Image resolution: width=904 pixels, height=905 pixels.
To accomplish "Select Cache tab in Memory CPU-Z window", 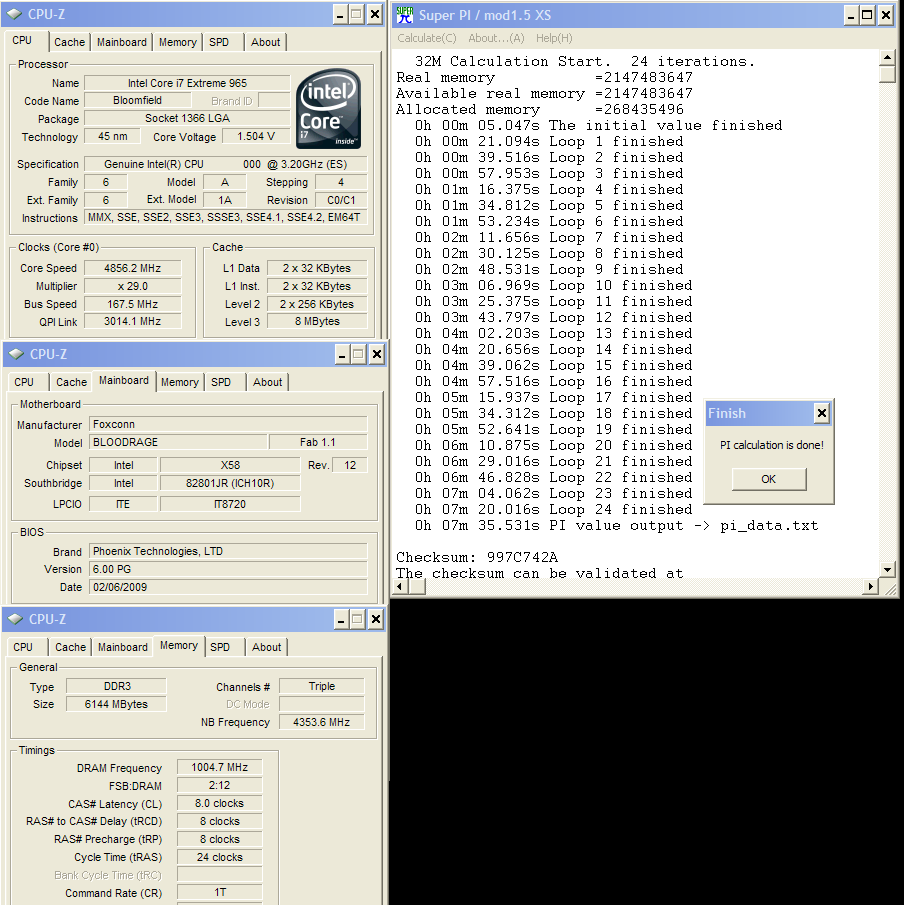I will (x=70, y=647).
